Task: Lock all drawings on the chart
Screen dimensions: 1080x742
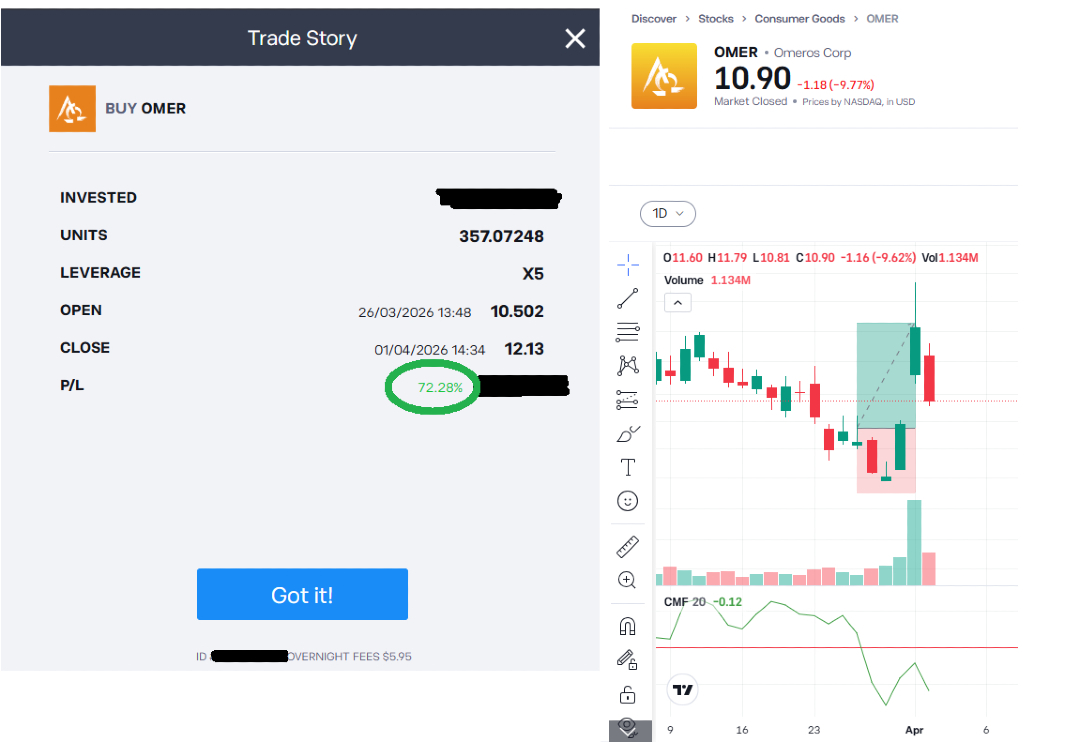Action: click(x=628, y=693)
